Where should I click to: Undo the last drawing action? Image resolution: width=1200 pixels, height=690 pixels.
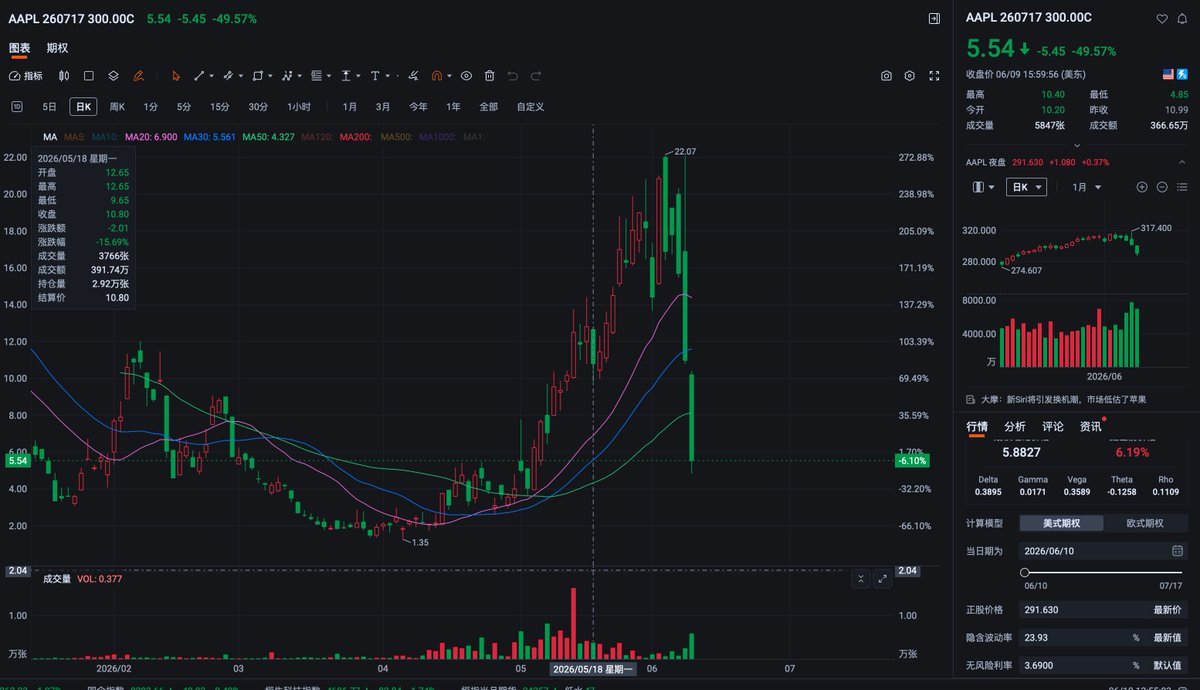pyautogui.click(x=513, y=76)
